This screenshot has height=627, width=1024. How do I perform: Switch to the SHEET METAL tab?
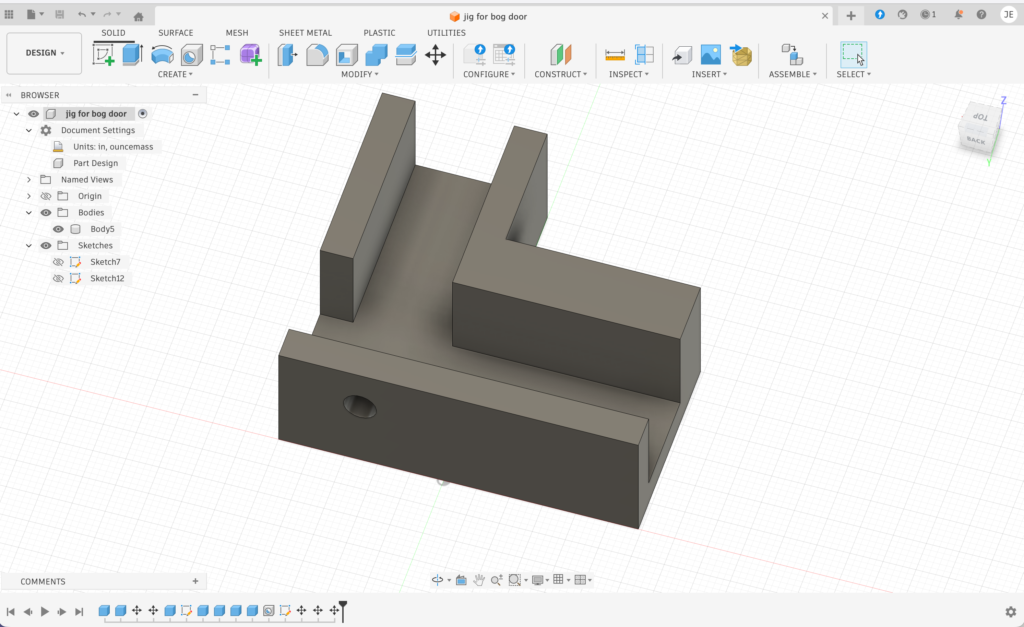click(x=305, y=33)
